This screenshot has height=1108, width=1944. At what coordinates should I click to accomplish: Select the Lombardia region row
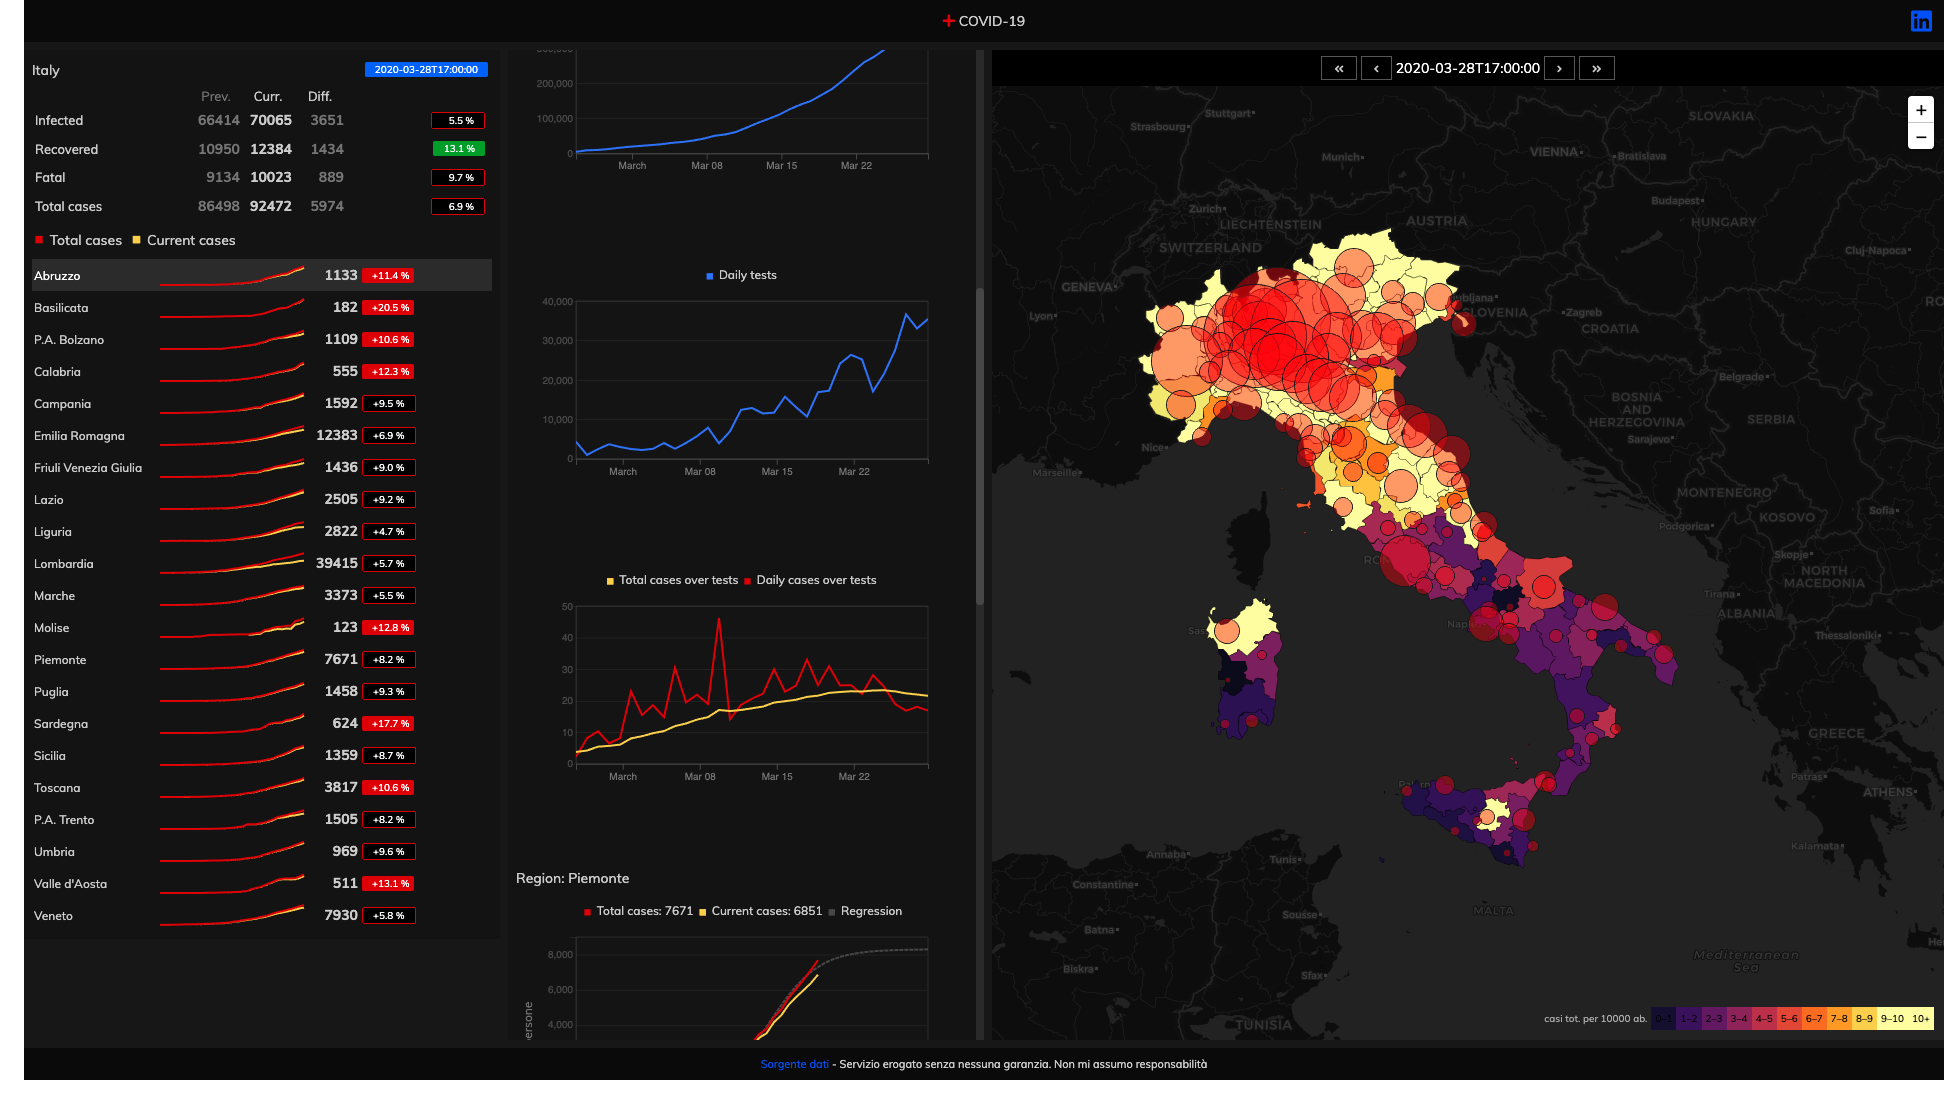click(64, 564)
